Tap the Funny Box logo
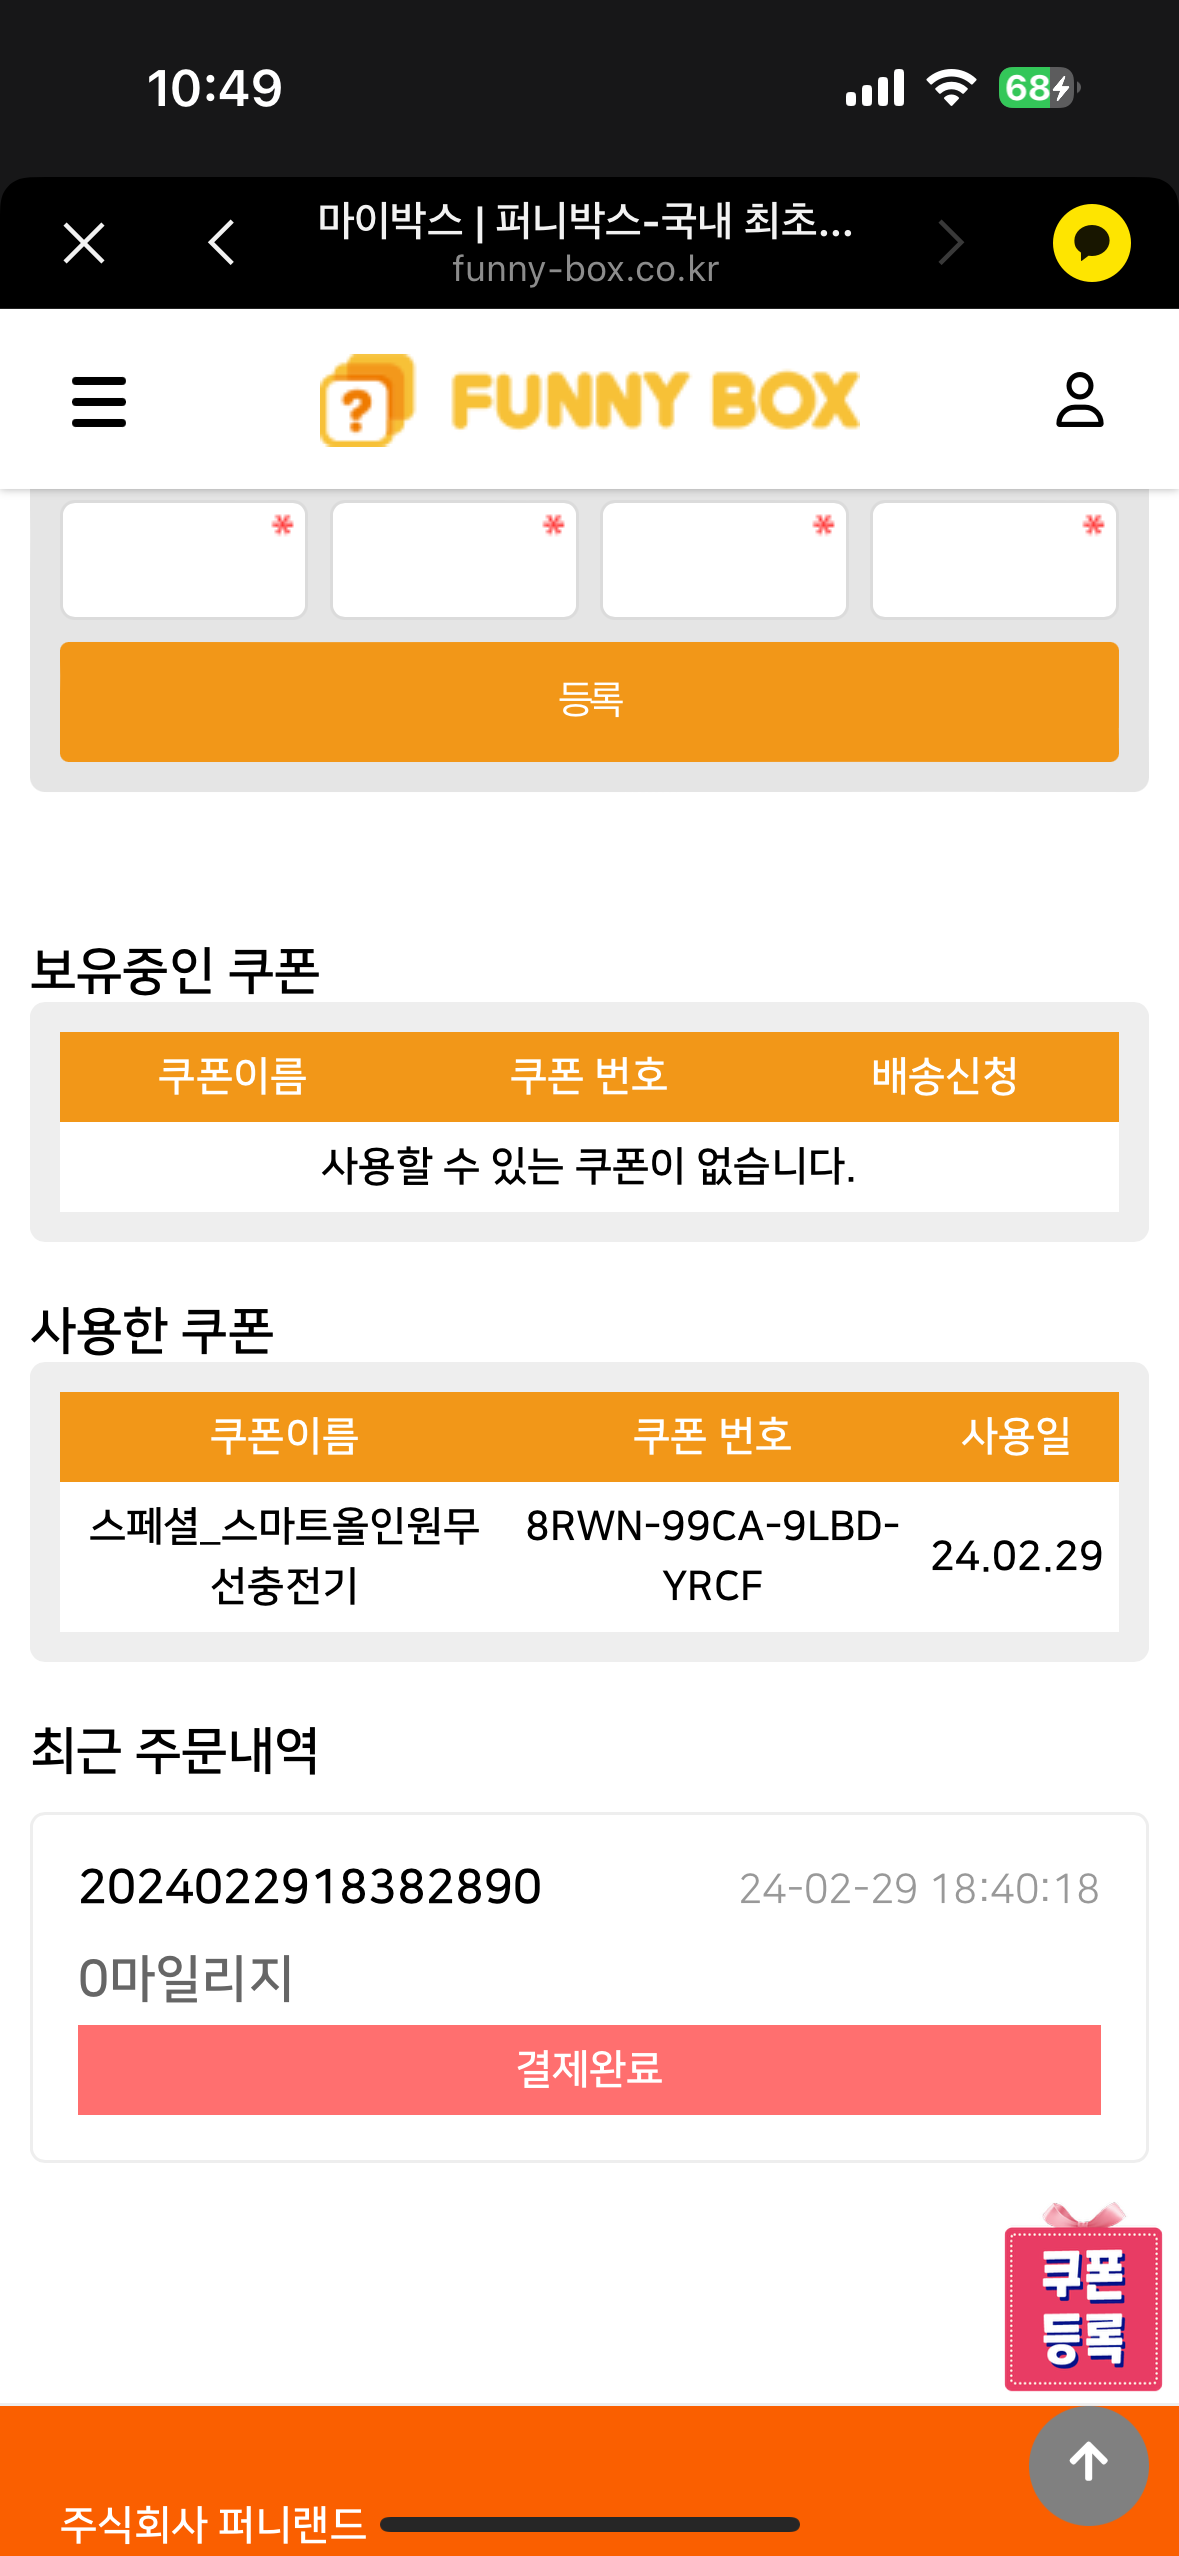Screen dimensions: 1179x2556 [590, 401]
